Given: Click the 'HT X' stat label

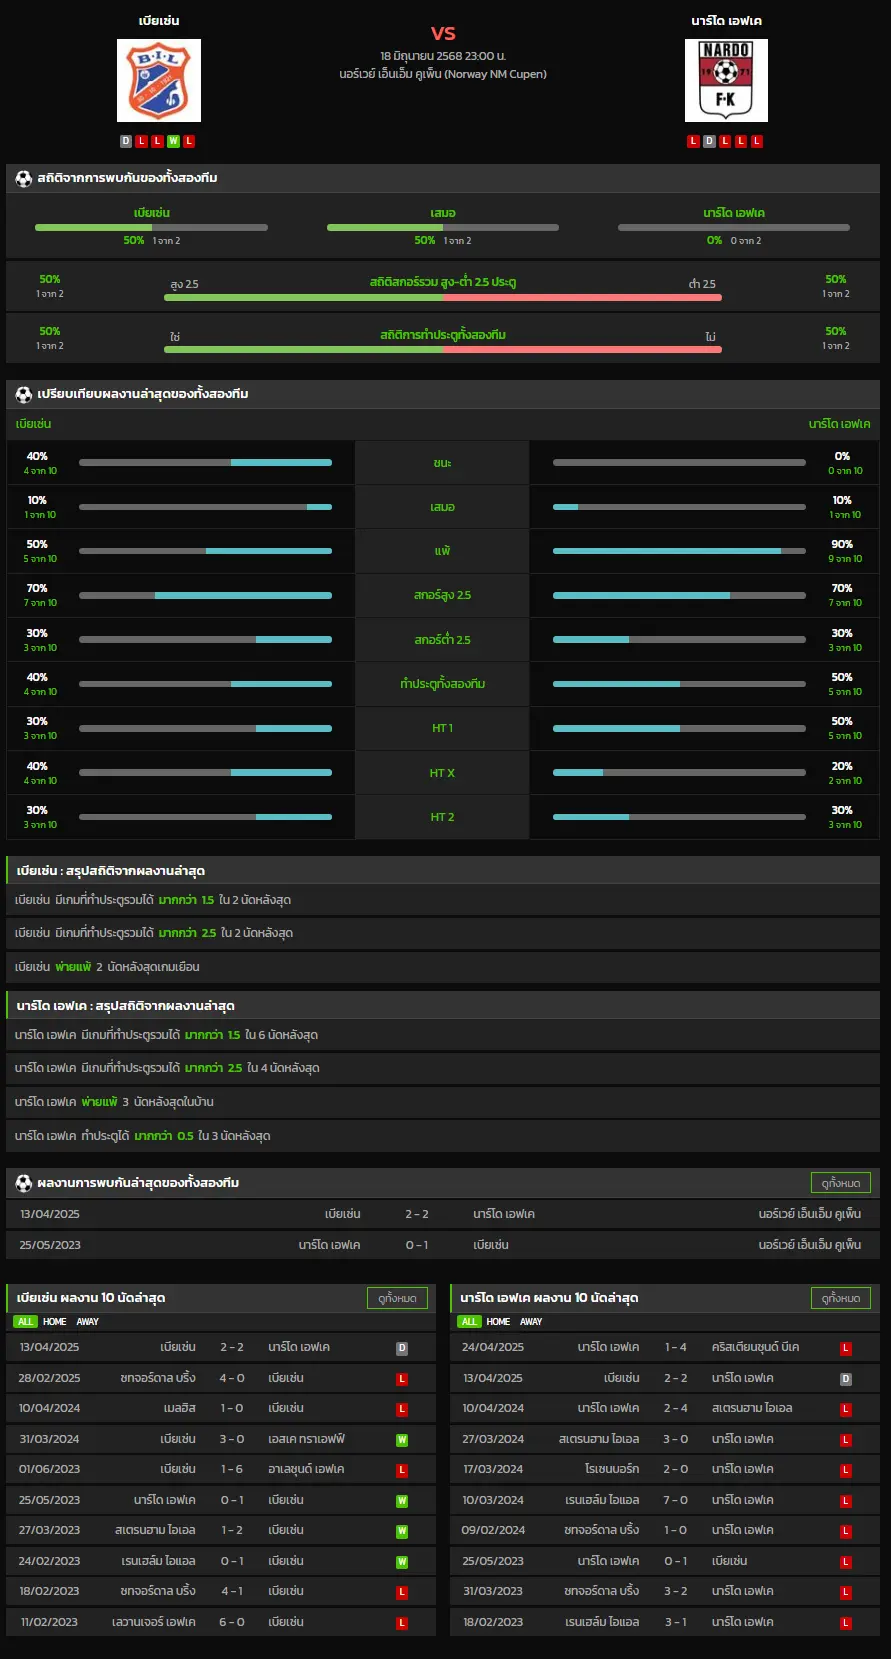Looking at the screenshot, I should pyautogui.click(x=442, y=773).
